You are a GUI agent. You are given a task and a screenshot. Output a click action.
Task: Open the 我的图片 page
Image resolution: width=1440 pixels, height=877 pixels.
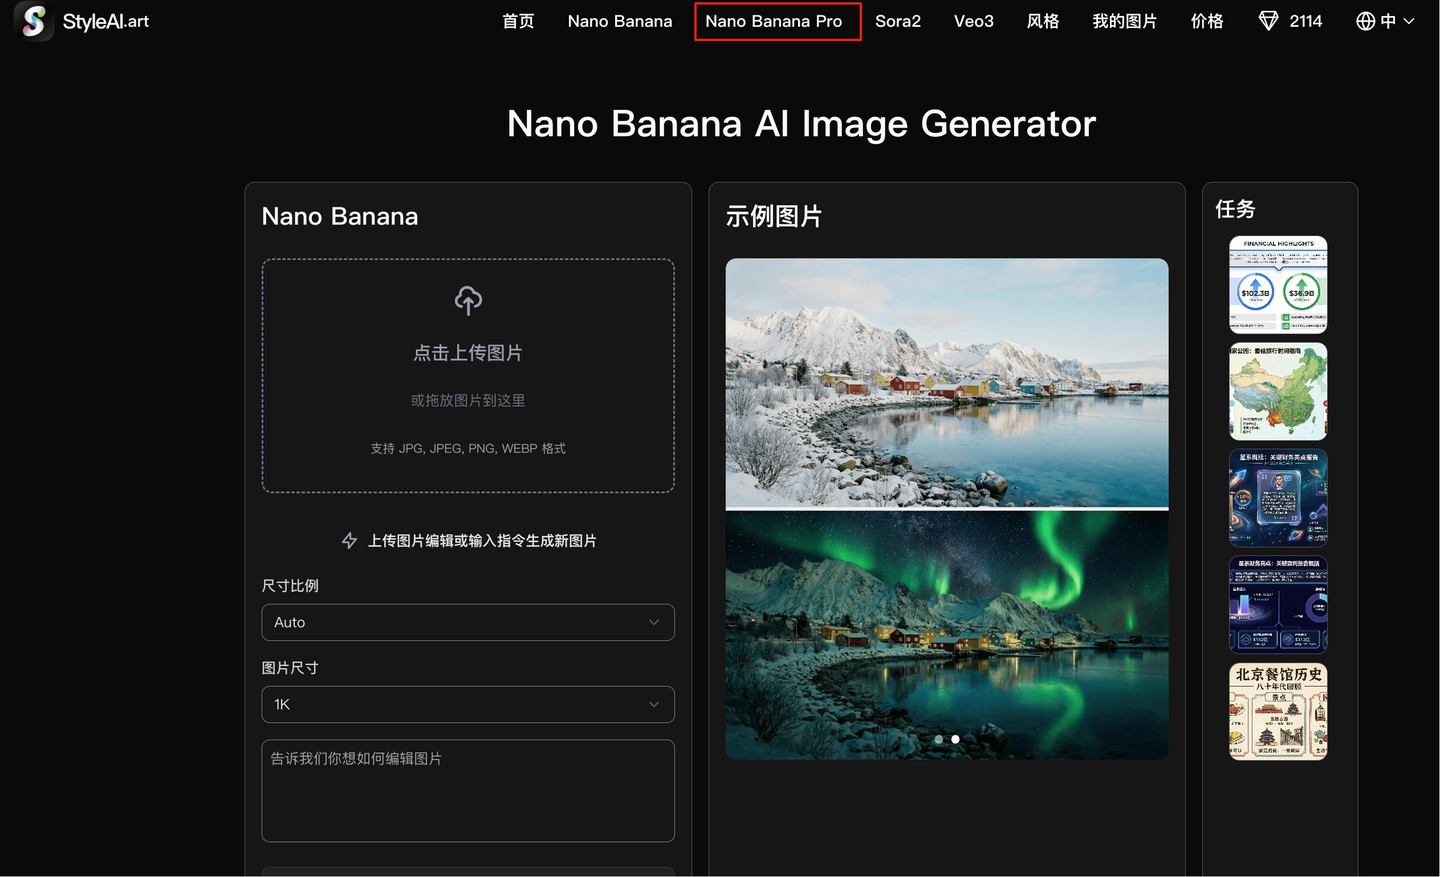1124,20
